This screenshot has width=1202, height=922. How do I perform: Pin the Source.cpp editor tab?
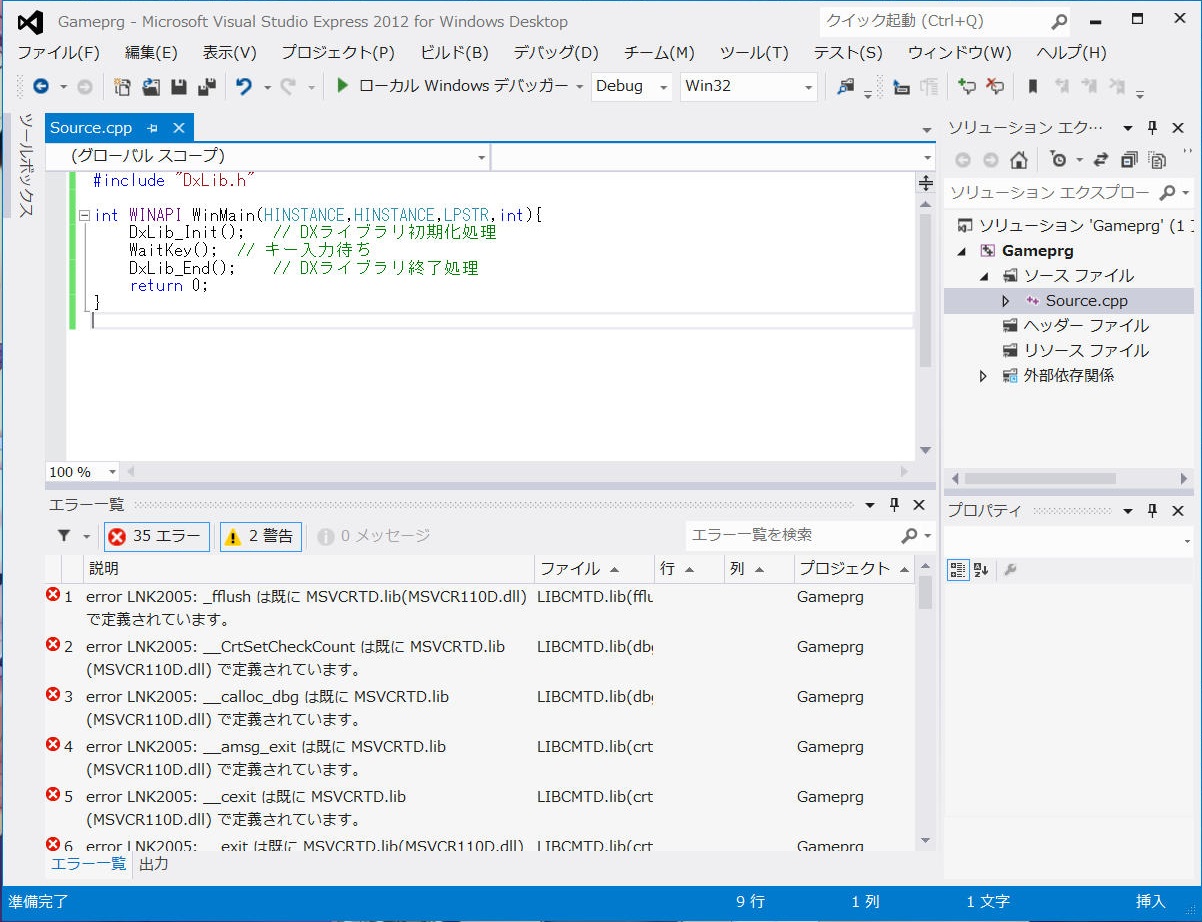[x=153, y=128]
